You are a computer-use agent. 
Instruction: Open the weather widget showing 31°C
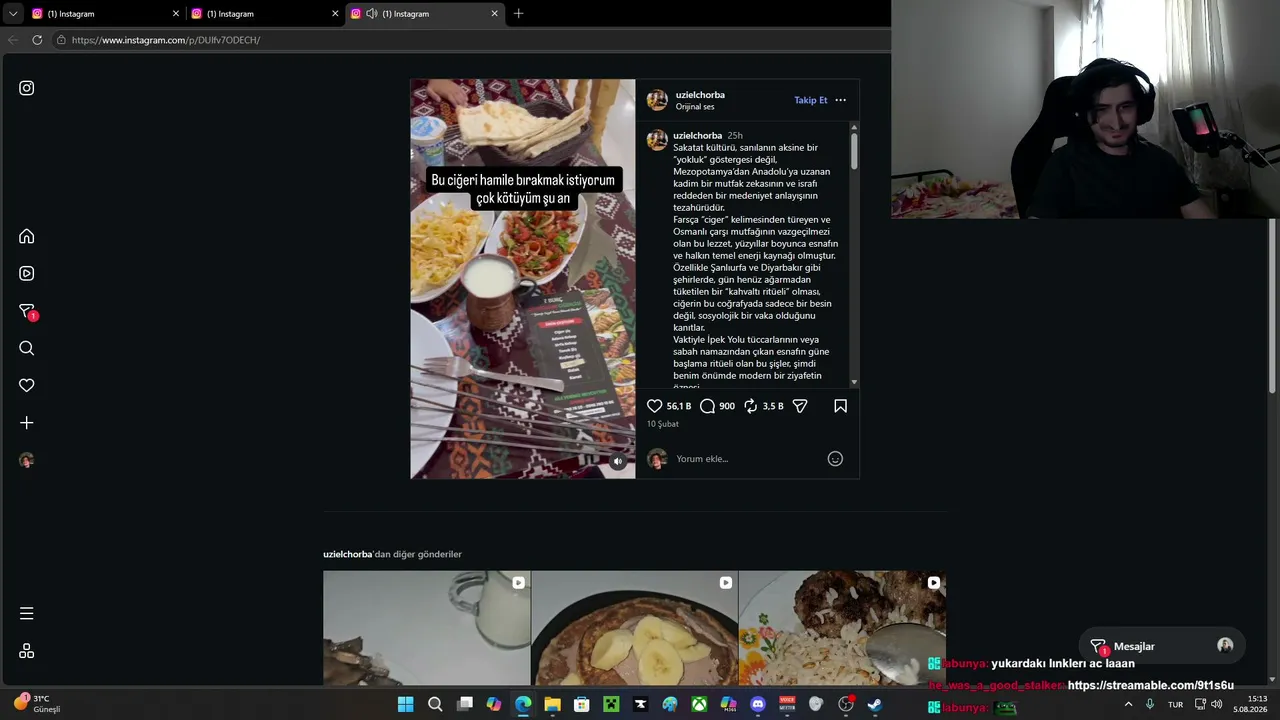coord(37,703)
